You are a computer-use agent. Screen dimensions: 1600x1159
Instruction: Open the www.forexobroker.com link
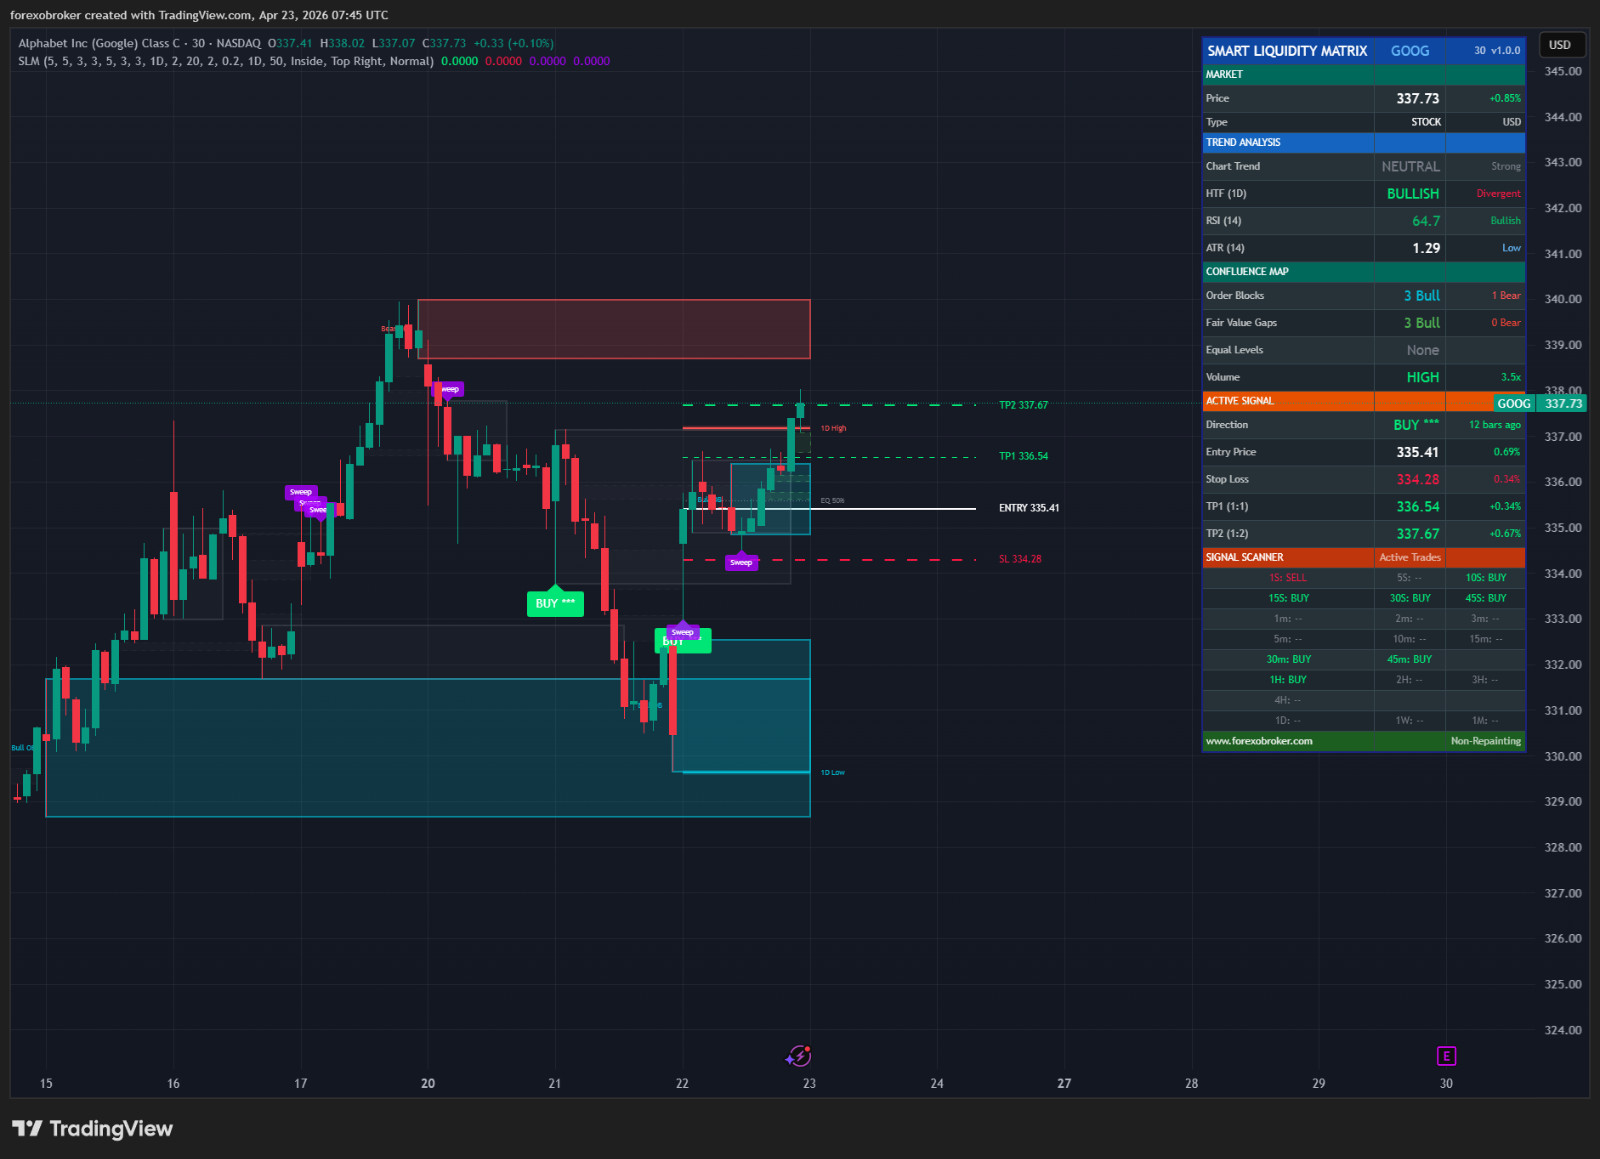tap(1259, 741)
